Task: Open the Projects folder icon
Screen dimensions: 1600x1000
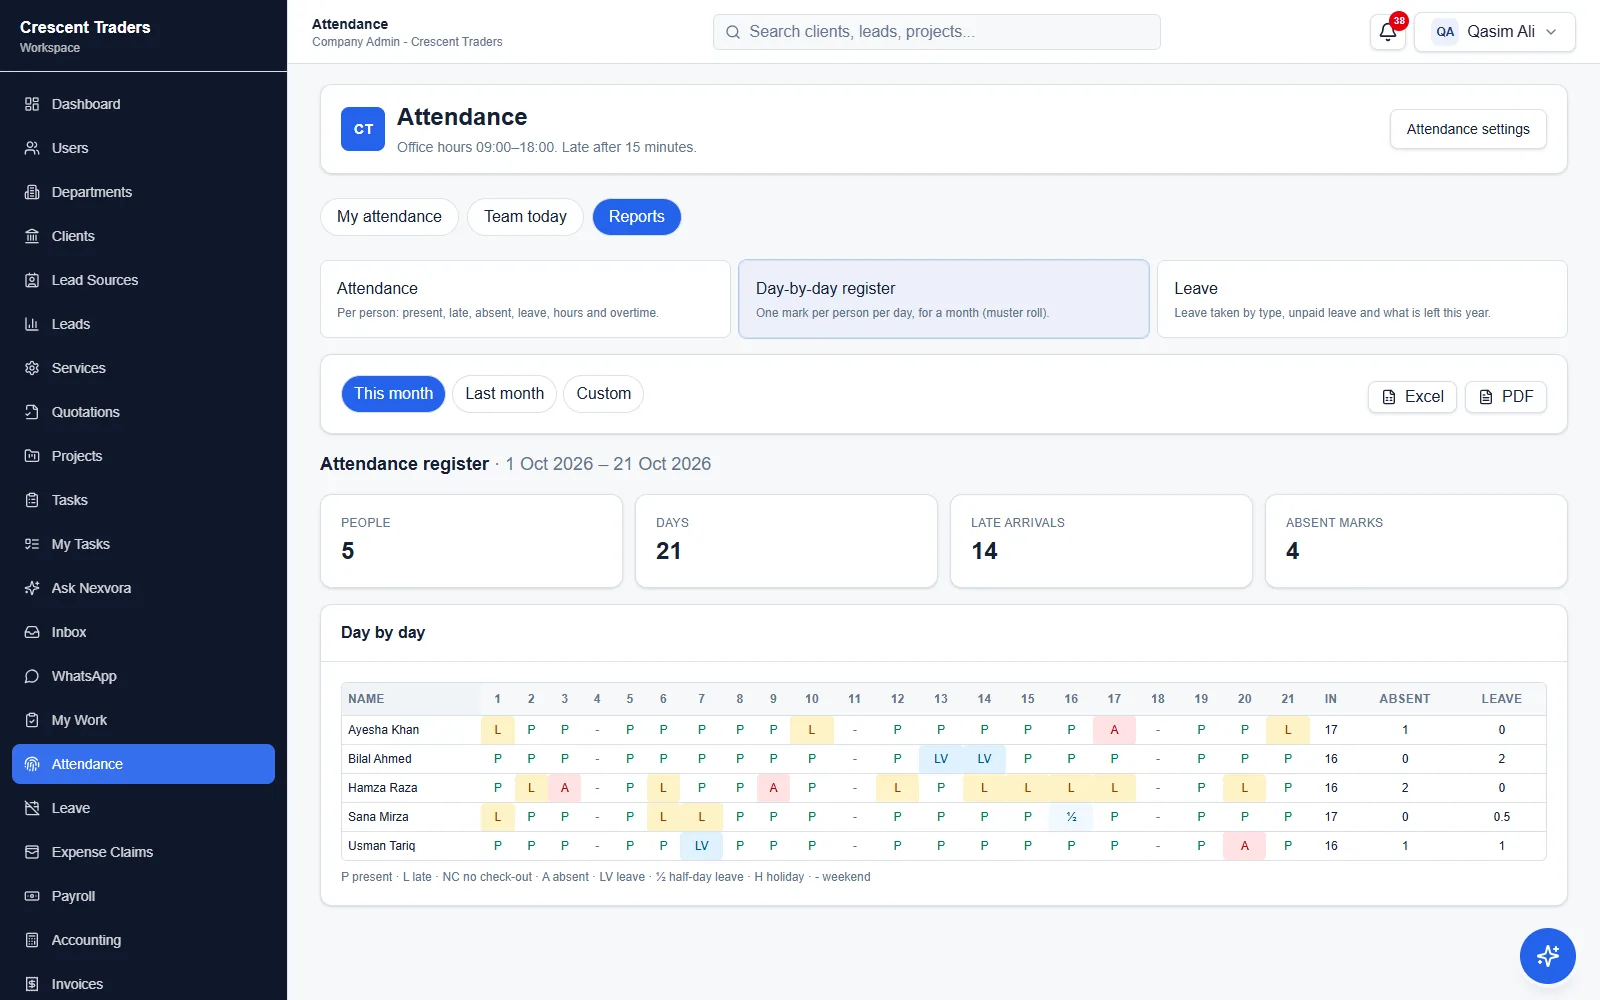Action: (32, 456)
